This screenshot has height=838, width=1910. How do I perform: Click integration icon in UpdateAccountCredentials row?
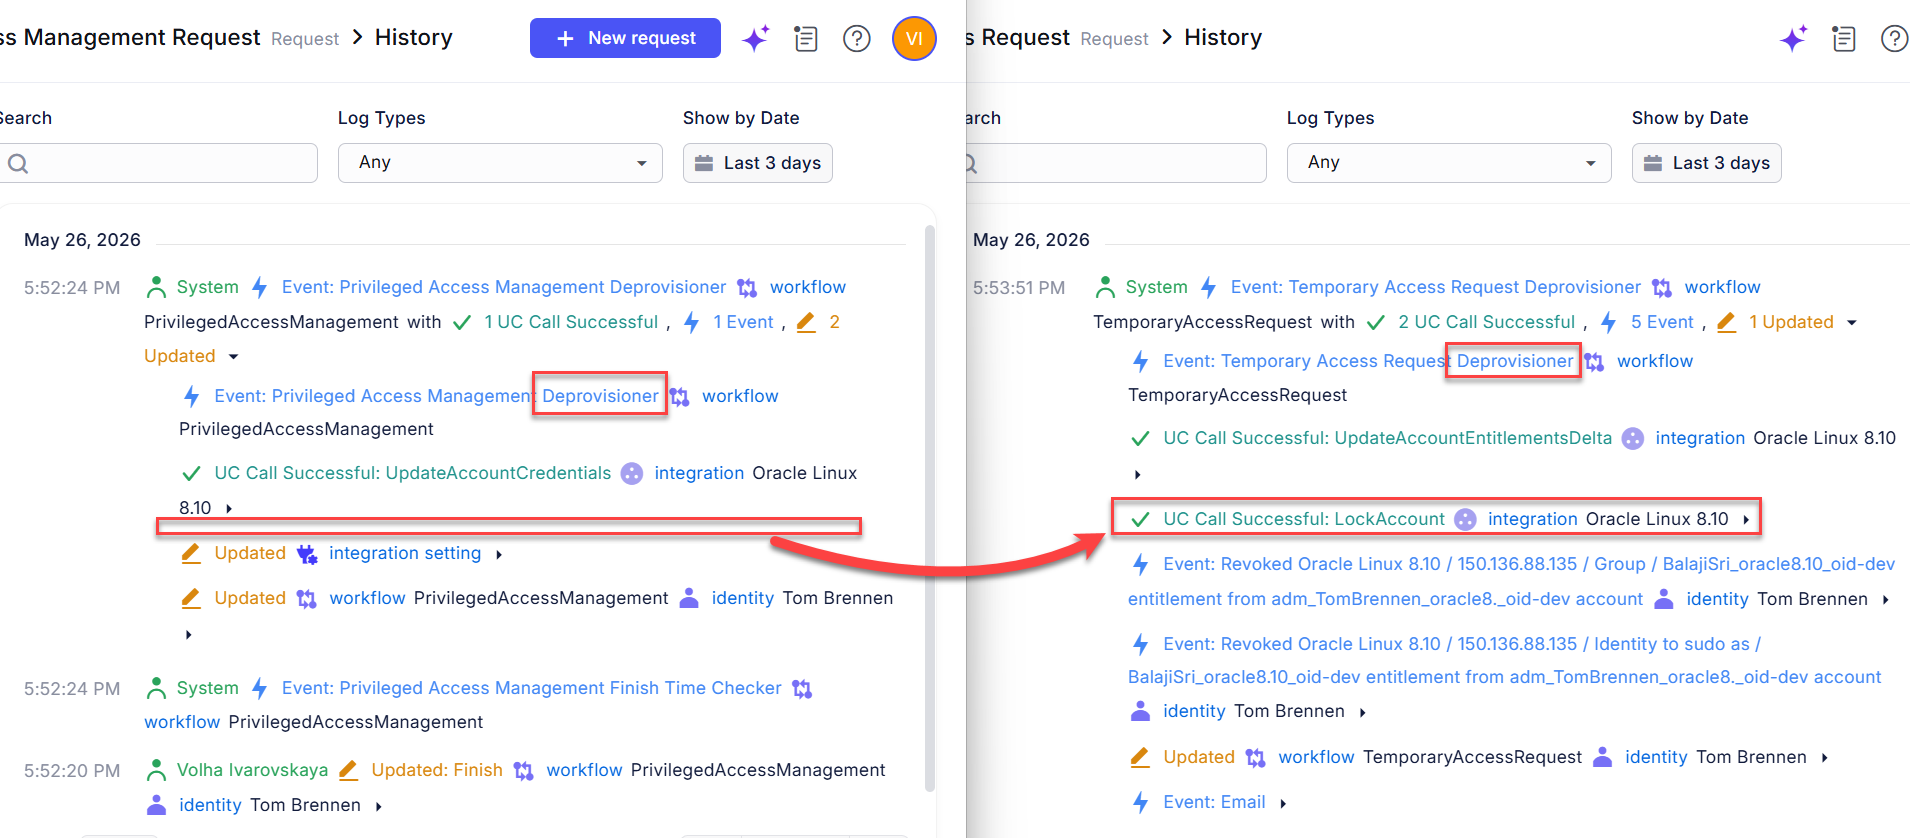(x=632, y=474)
